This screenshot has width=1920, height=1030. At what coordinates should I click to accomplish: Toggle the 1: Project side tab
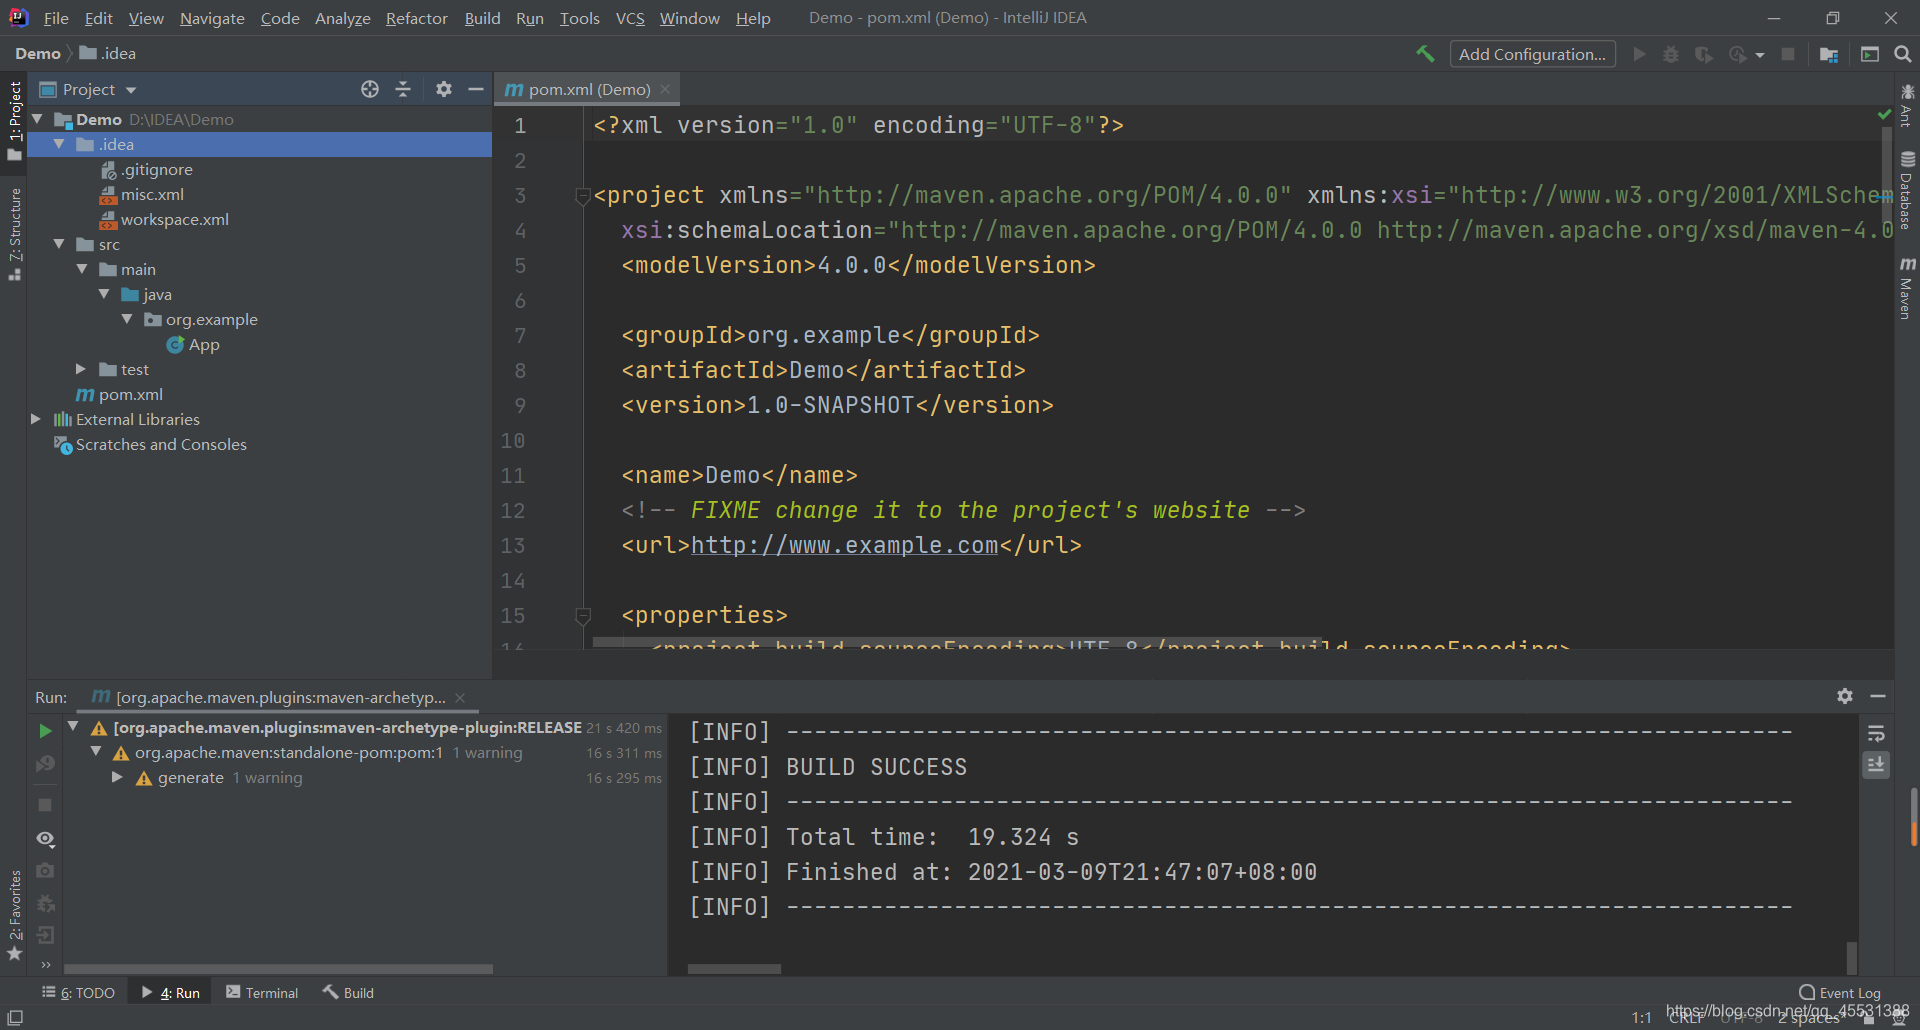tap(14, 120)
